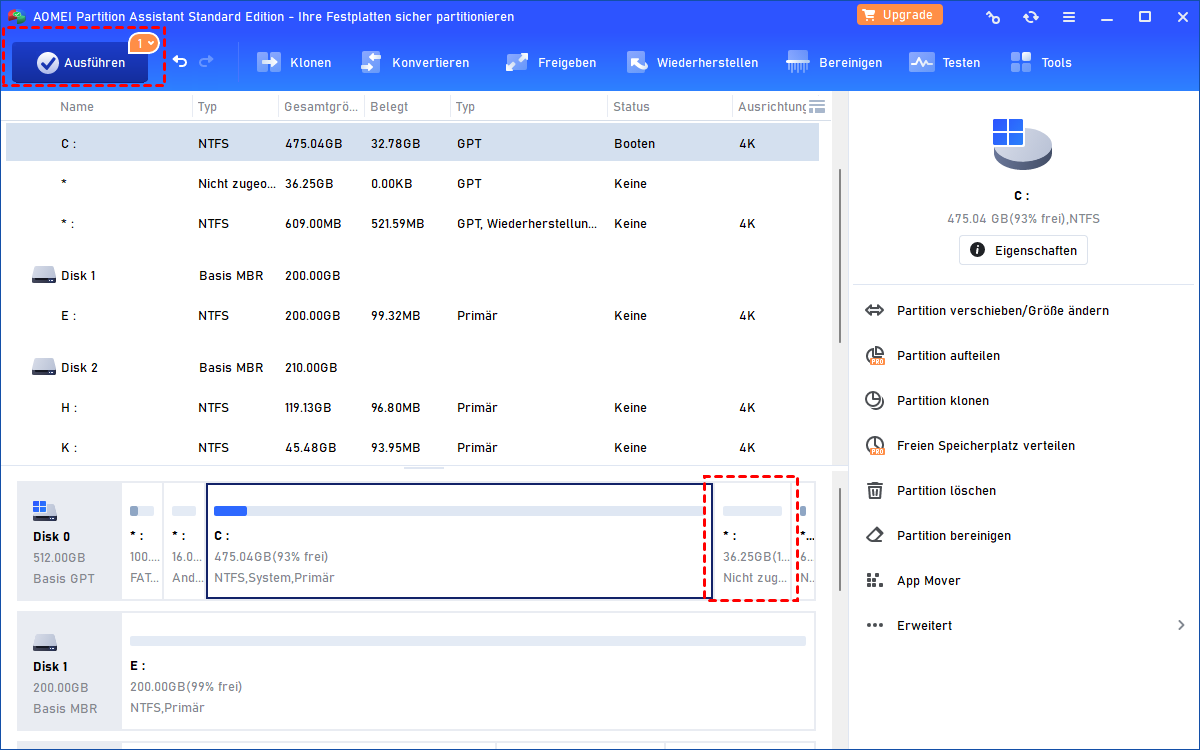Open App Mover
Viewport: 1200px width, 750px height.
coord(927,580)
